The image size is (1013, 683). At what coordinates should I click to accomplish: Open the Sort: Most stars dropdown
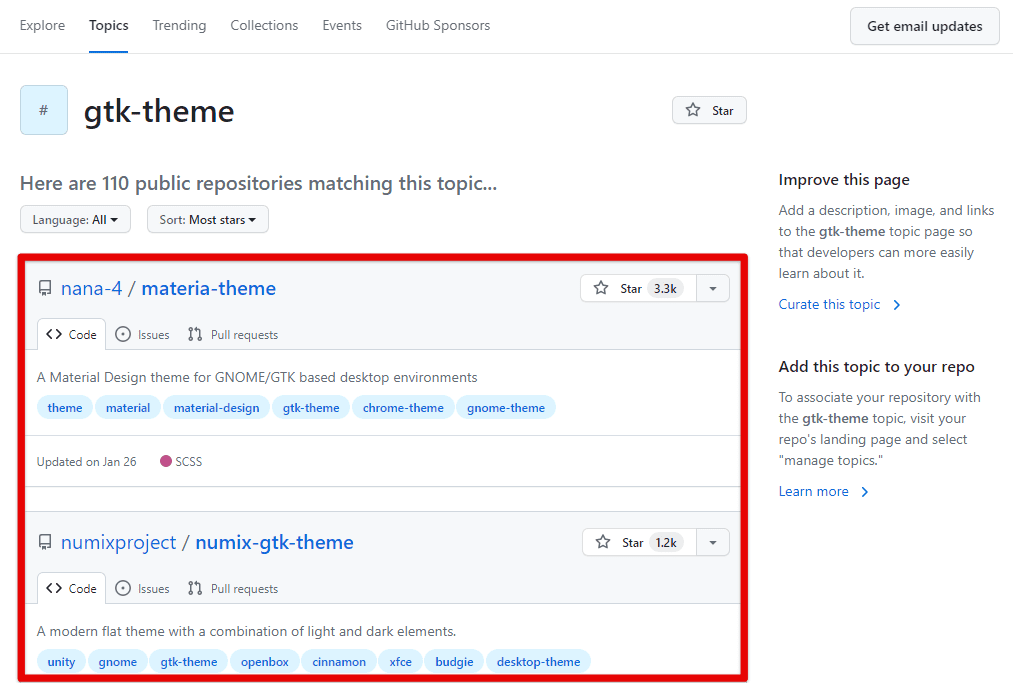207,220
